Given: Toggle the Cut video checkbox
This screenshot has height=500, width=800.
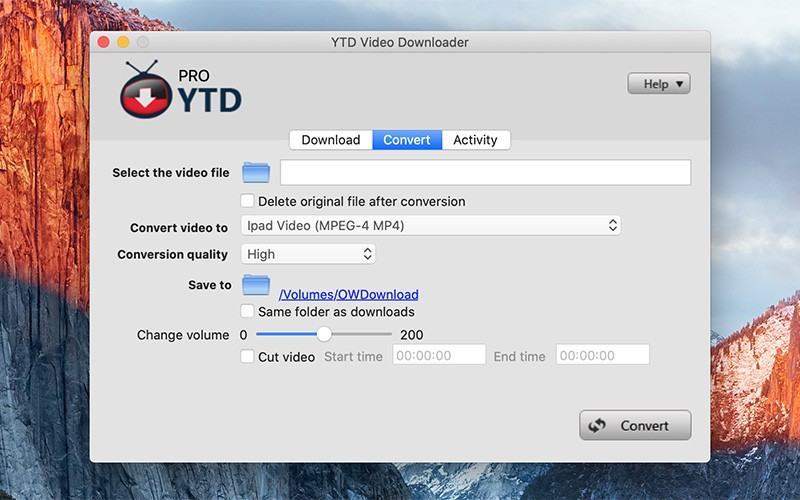Looking at the screenshot, I should click(x=247, y=356).
